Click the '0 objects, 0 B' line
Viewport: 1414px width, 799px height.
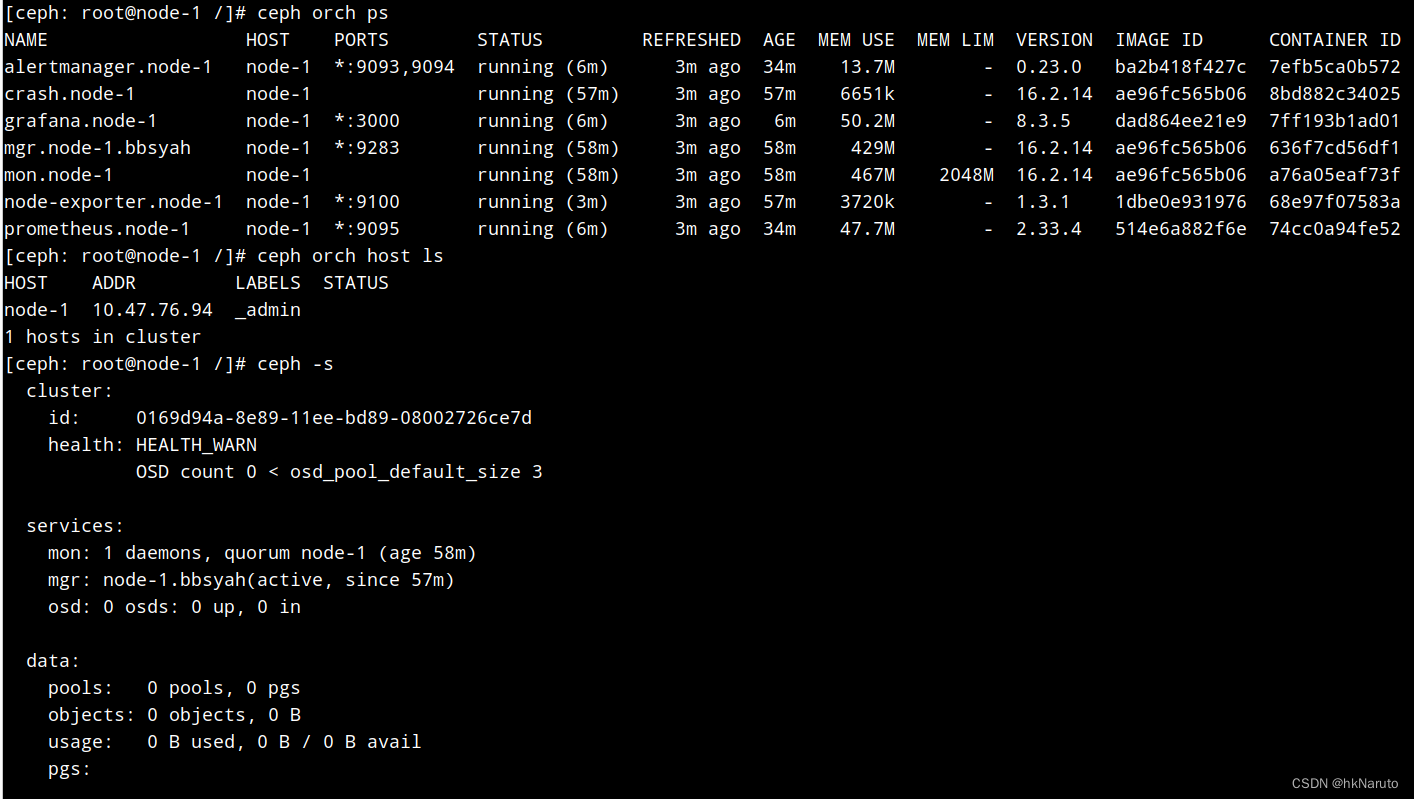click(224, 715)
